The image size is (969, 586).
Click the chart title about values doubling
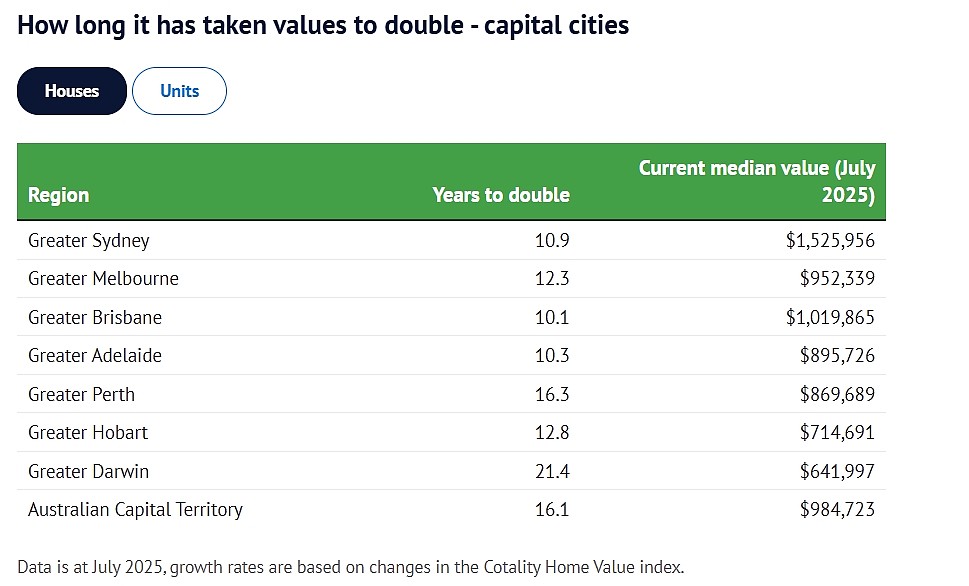[x=323, y=25]
